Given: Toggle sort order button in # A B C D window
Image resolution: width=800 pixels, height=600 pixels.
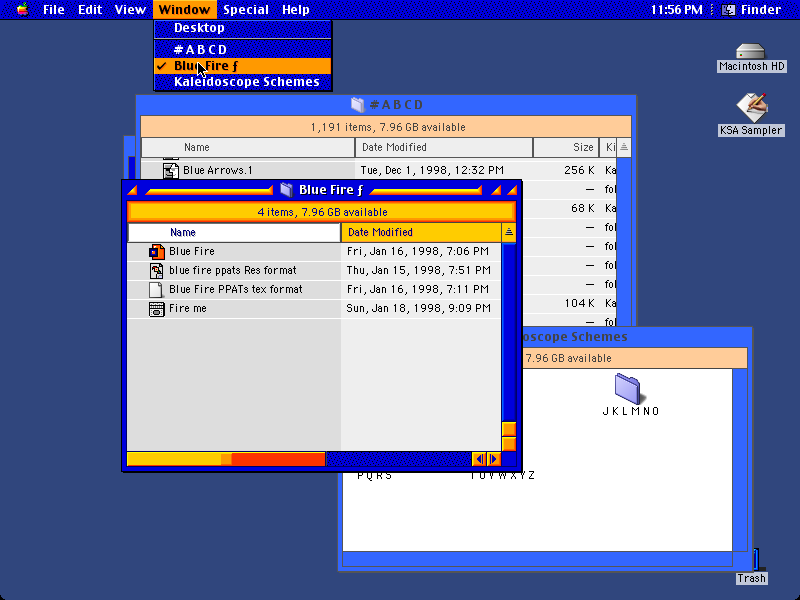Looking at the screenshot, I should [x=624, y=147].
